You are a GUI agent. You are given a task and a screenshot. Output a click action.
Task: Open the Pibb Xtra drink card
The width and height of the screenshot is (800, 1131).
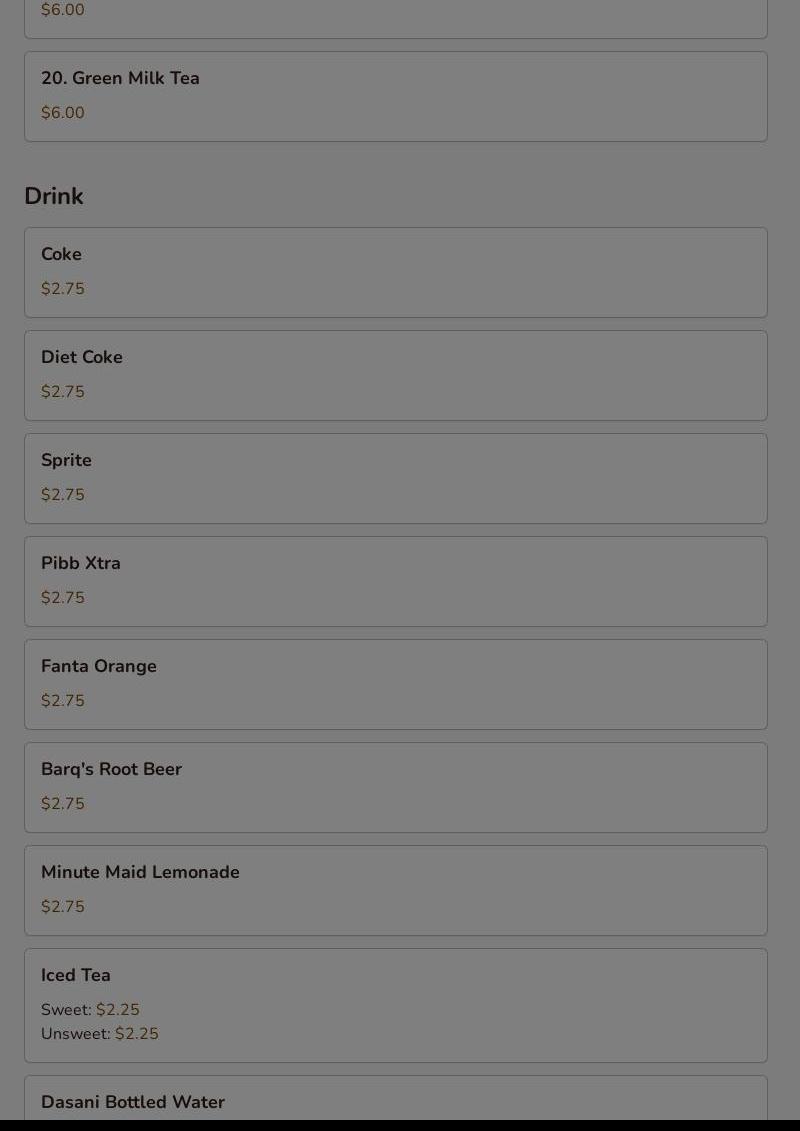point(395,581)
